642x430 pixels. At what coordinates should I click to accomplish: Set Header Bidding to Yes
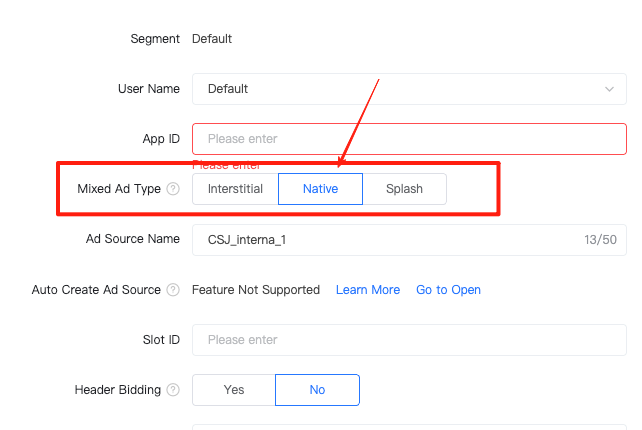click(x=234, y=389)
